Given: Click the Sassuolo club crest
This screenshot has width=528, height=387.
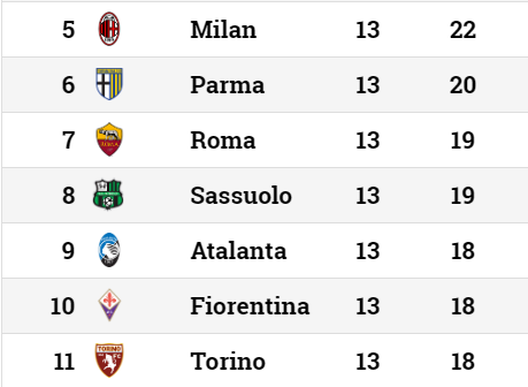Looking at the screenshot, I should coord(108,195).
